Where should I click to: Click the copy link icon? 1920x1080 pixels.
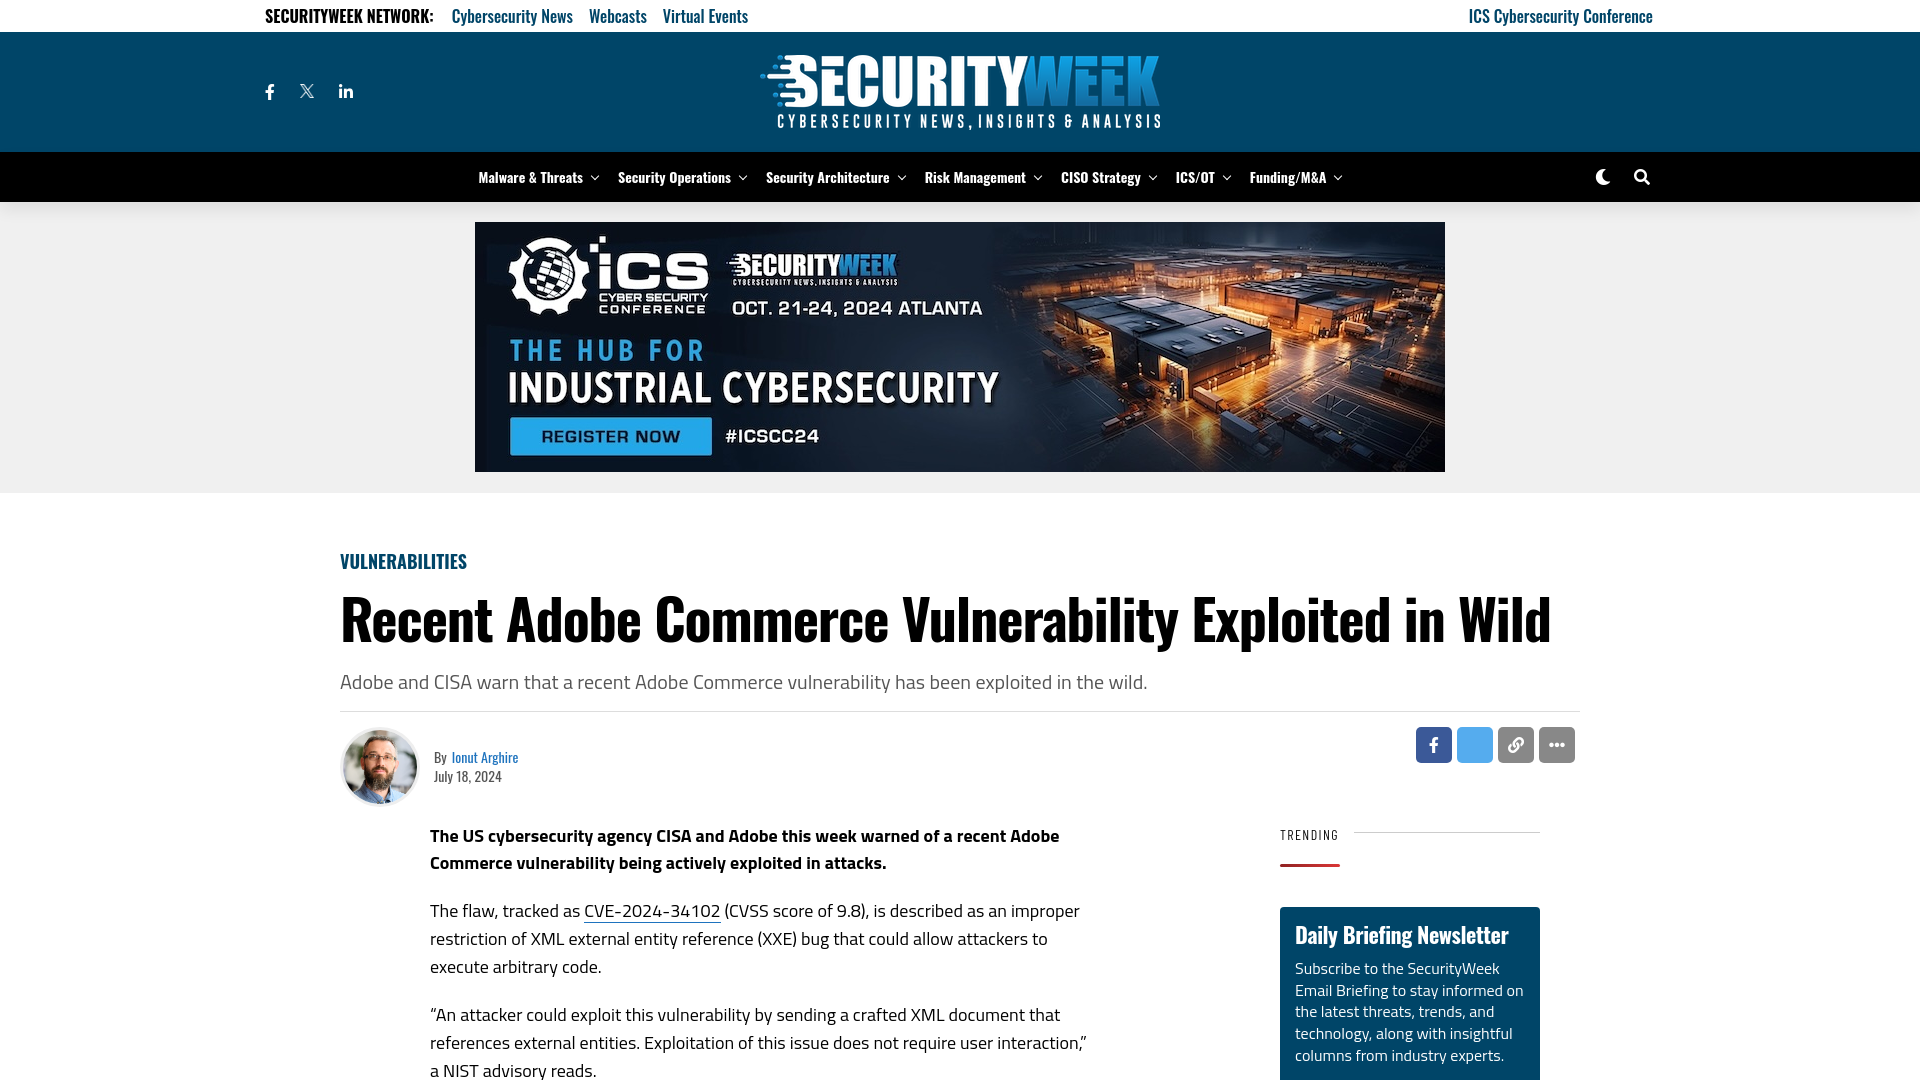tap(1515, 744)
